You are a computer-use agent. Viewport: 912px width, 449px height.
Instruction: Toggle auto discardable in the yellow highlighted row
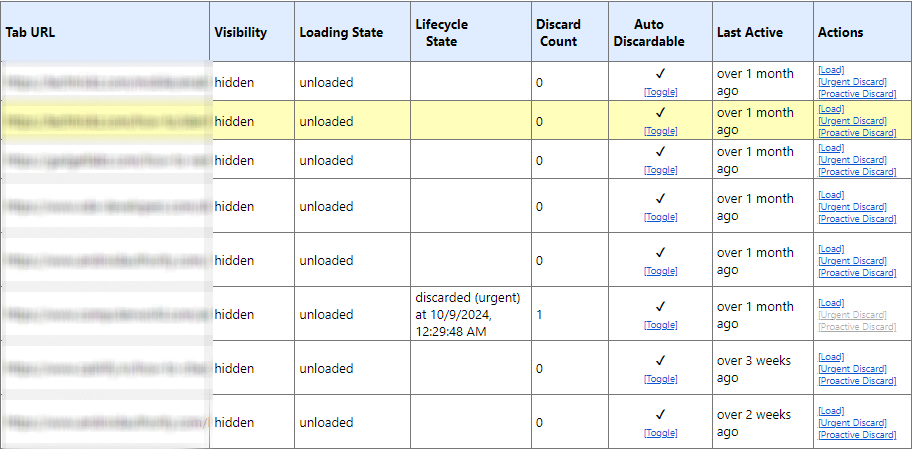[x=660, y=131]
